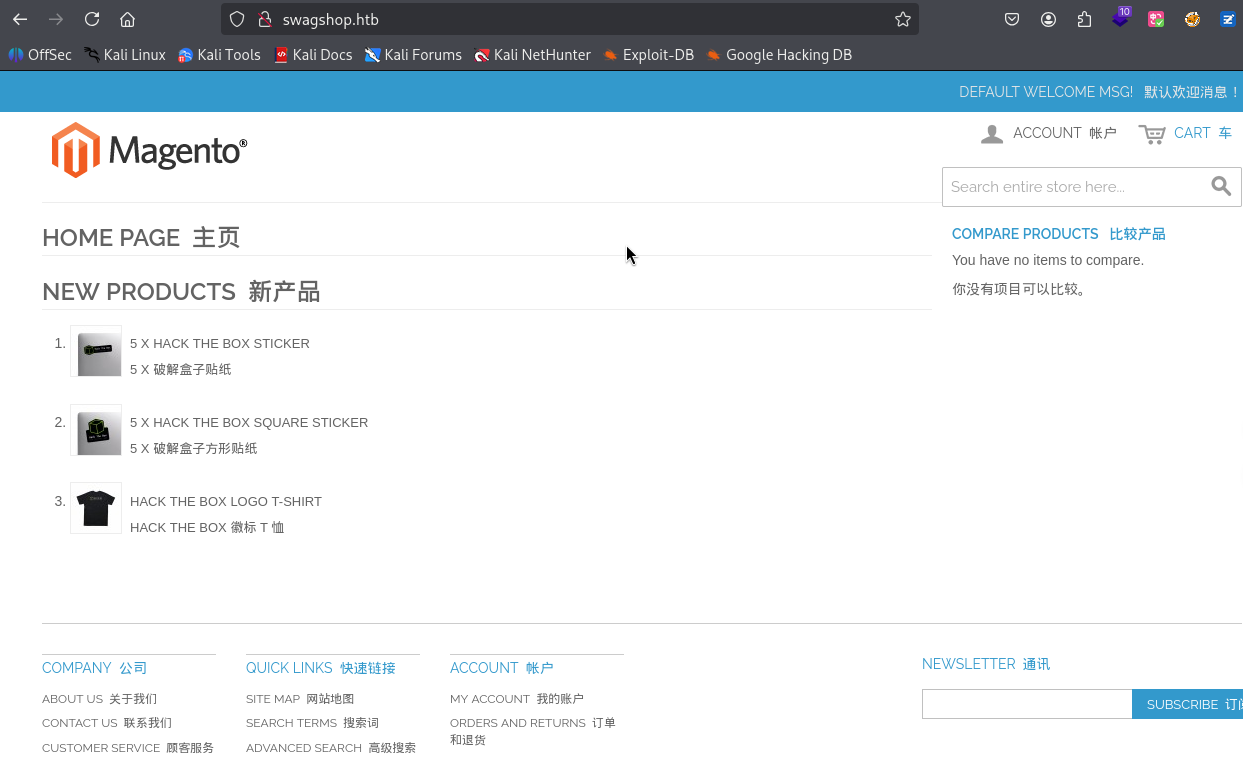Click the address bar showing swagshop.htb
This screenshot has width=1243, height=757.
(x=570, y=19)
